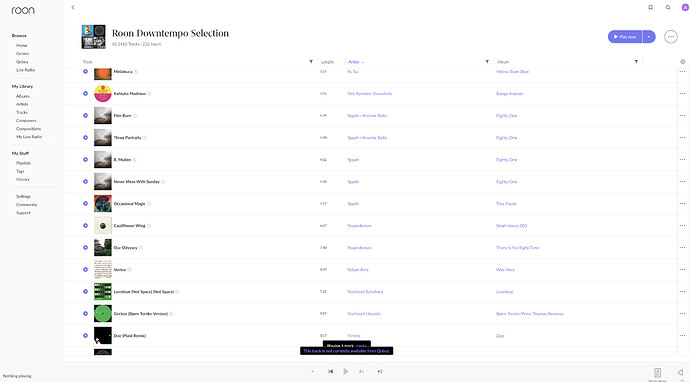
Task: Select the Kahluha Madness album art thumbnail
Action: pos(103,93)
